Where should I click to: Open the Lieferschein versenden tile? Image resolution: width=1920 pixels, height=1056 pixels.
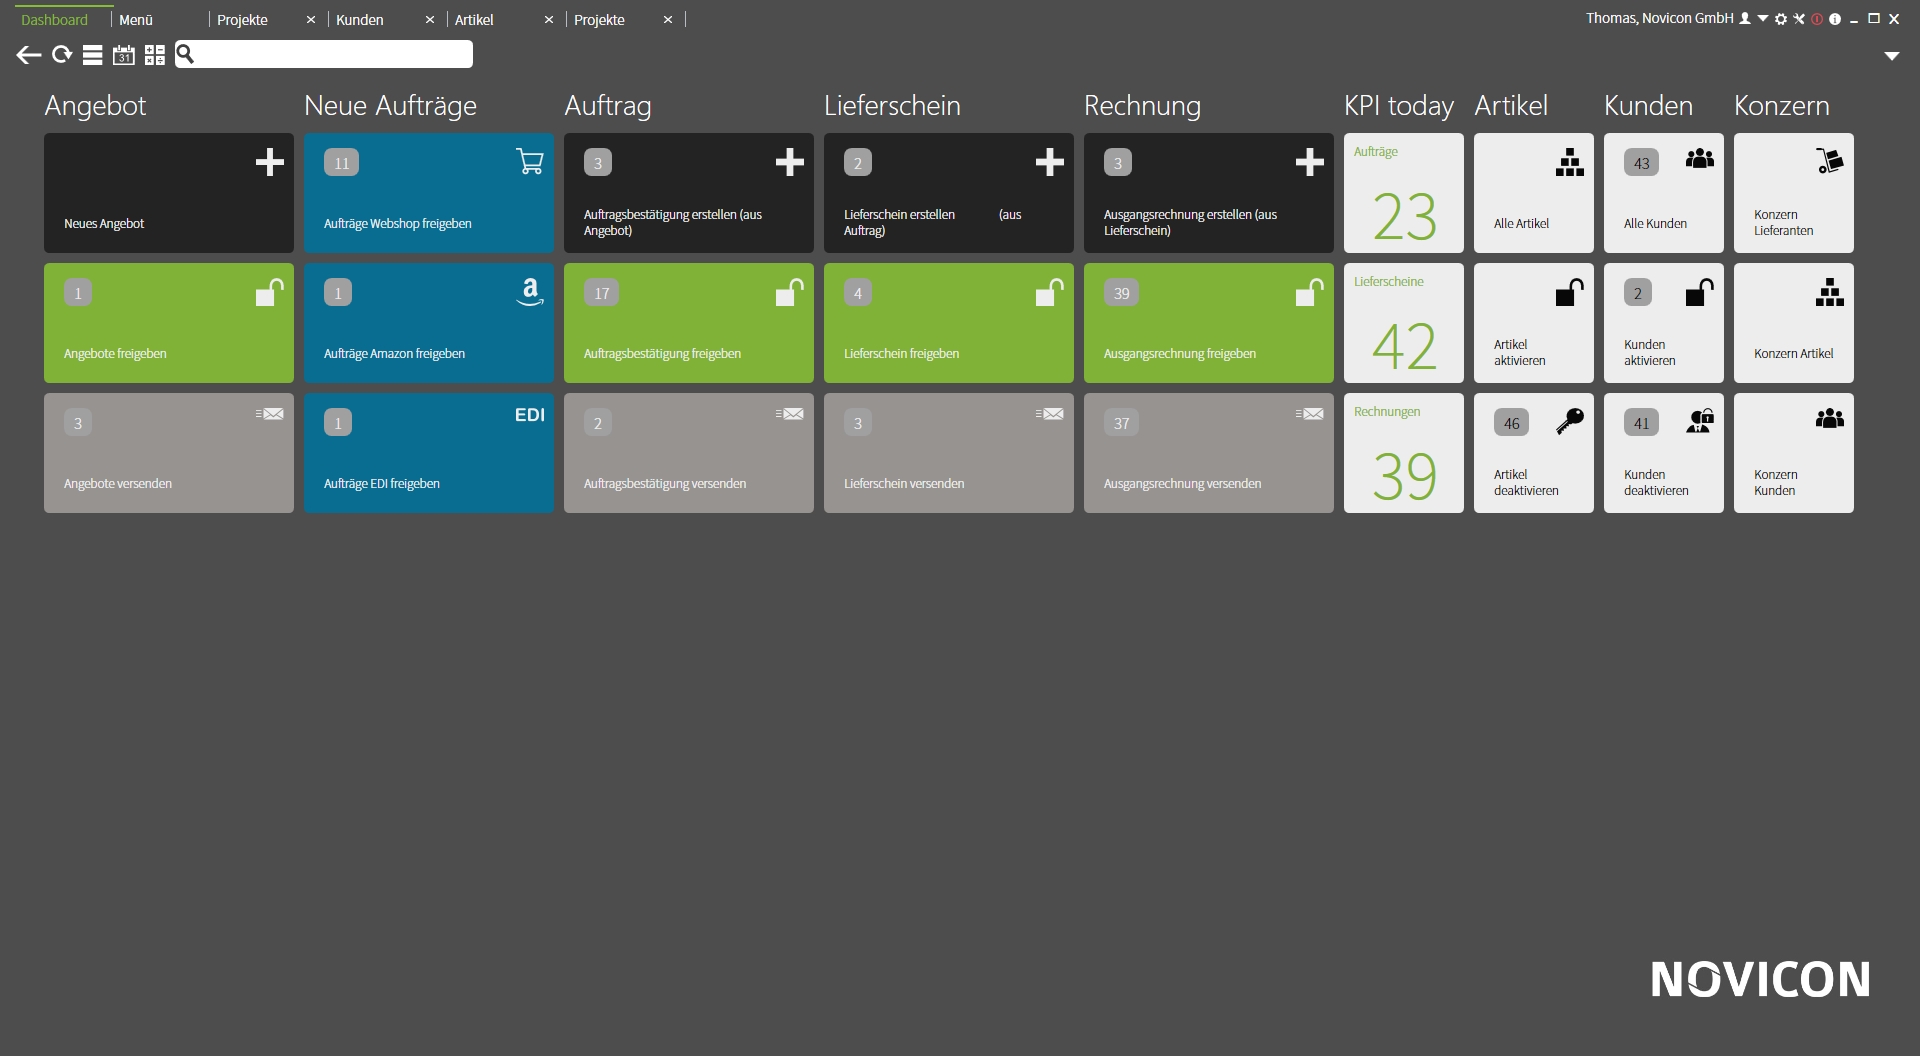(949, 453)
